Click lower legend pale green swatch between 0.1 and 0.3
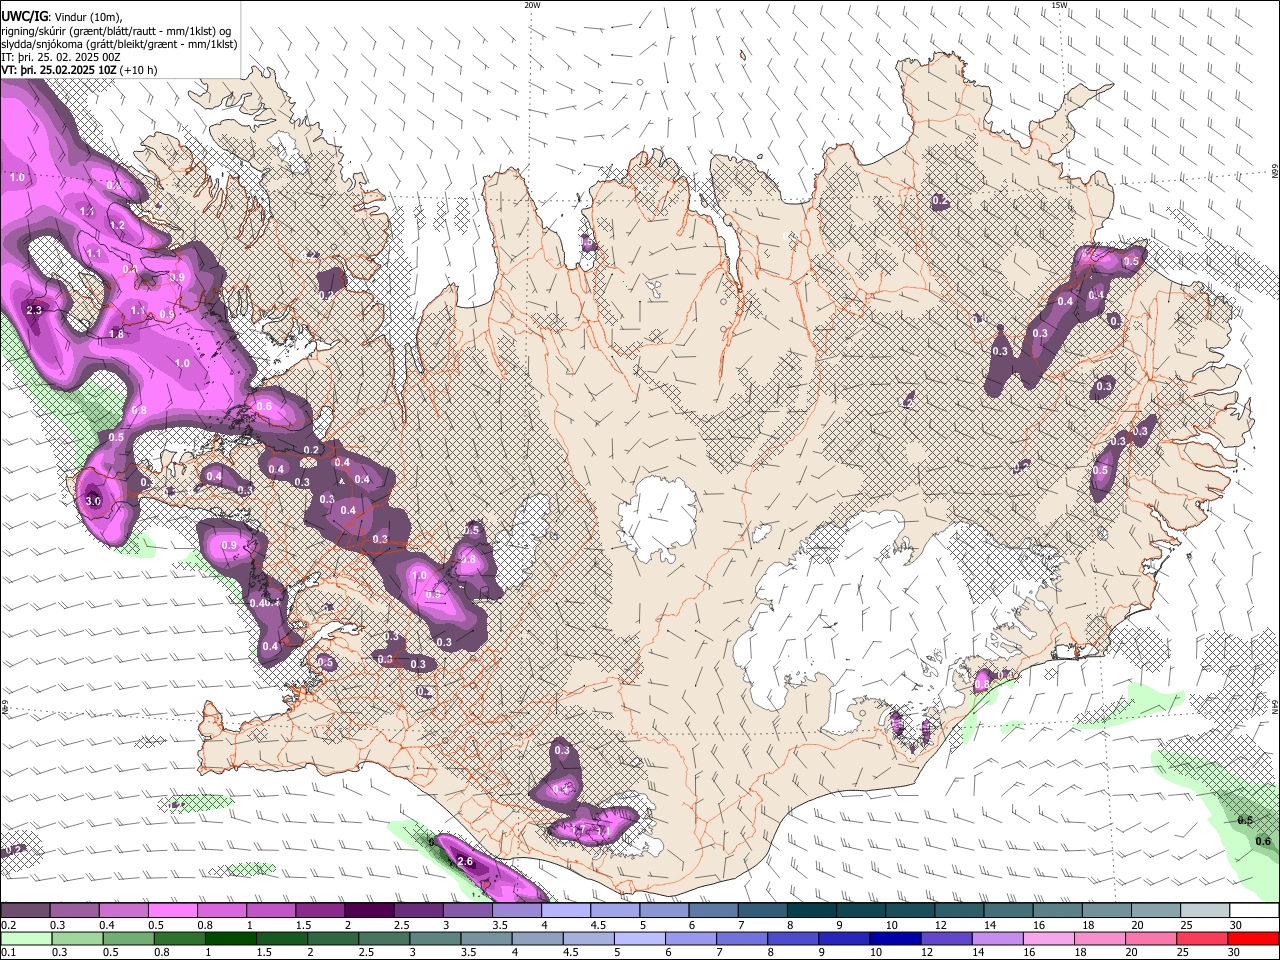This screenshot has height=960, width=1280. [26, 939]
